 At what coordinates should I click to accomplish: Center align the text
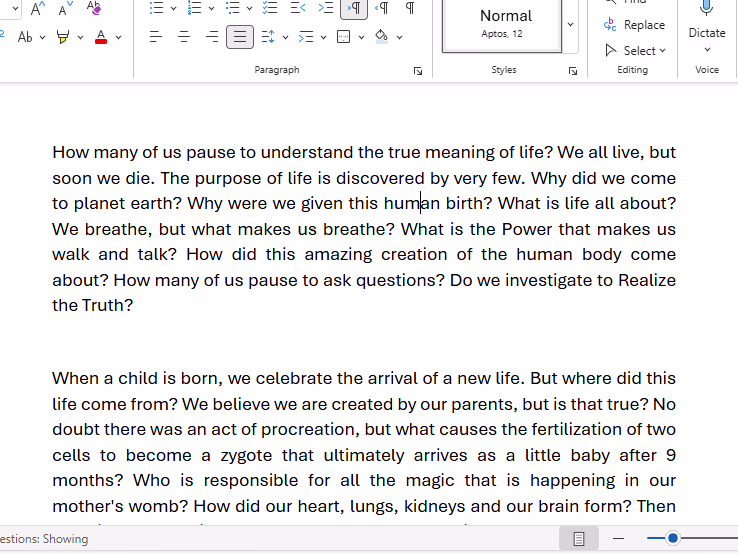click(x=184, y=37)
